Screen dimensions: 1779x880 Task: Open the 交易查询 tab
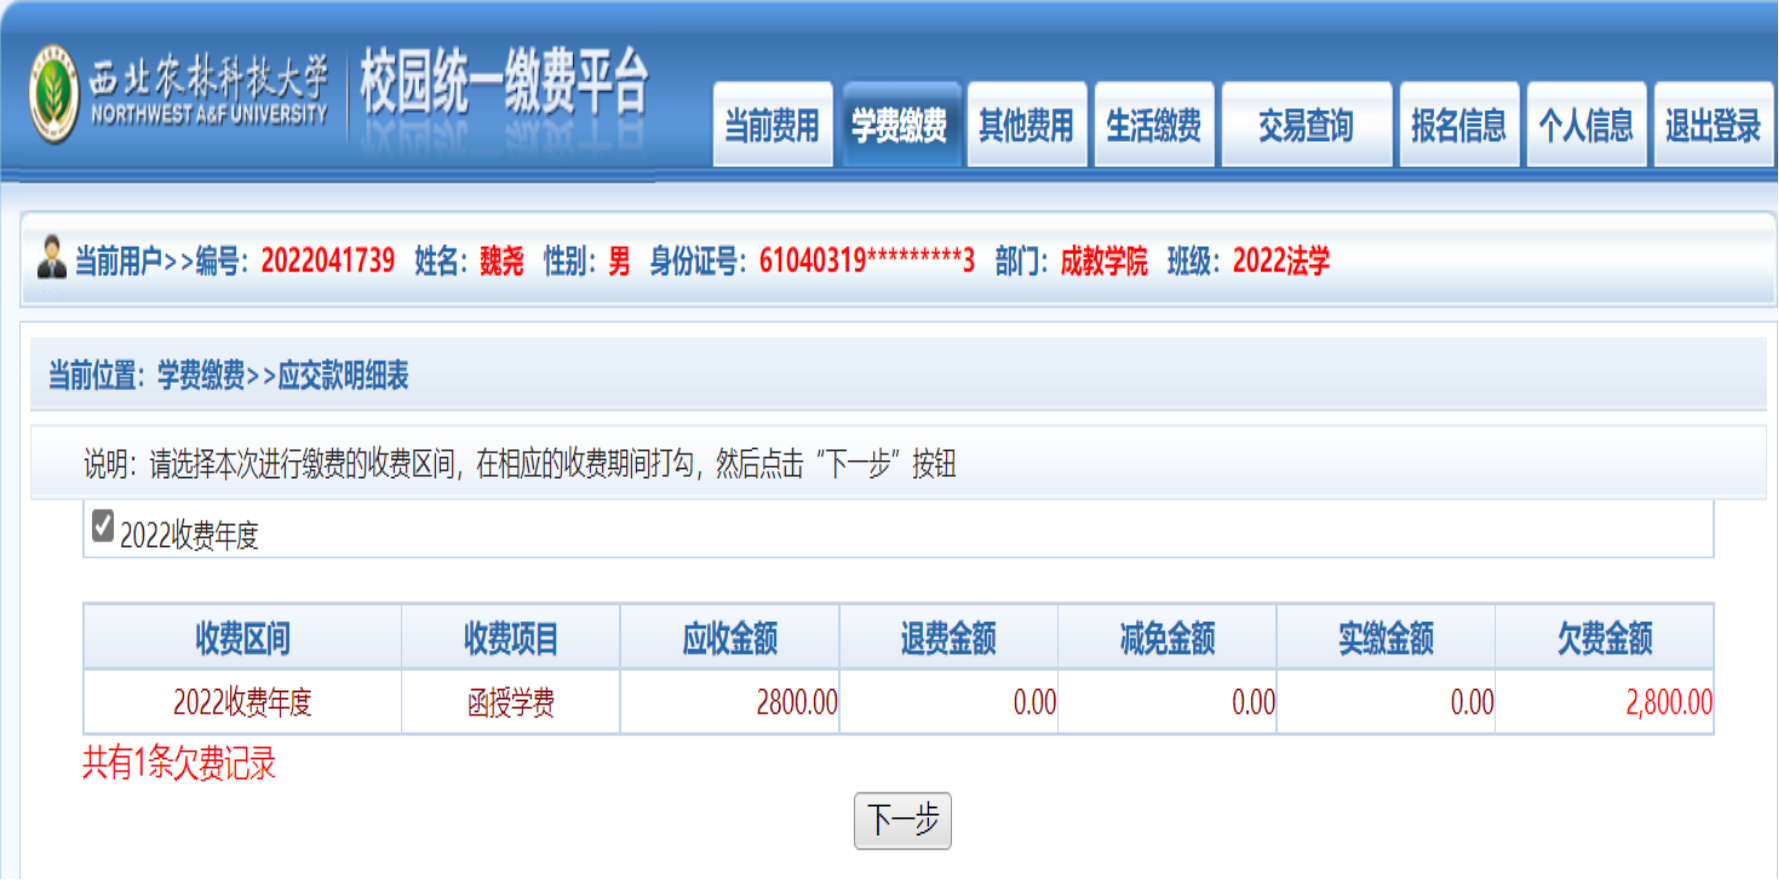[x=1306, y=126]
